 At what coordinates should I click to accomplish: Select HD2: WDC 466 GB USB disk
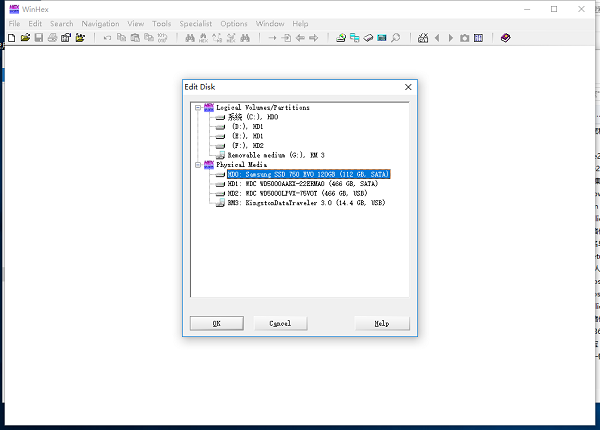point(297,194)
